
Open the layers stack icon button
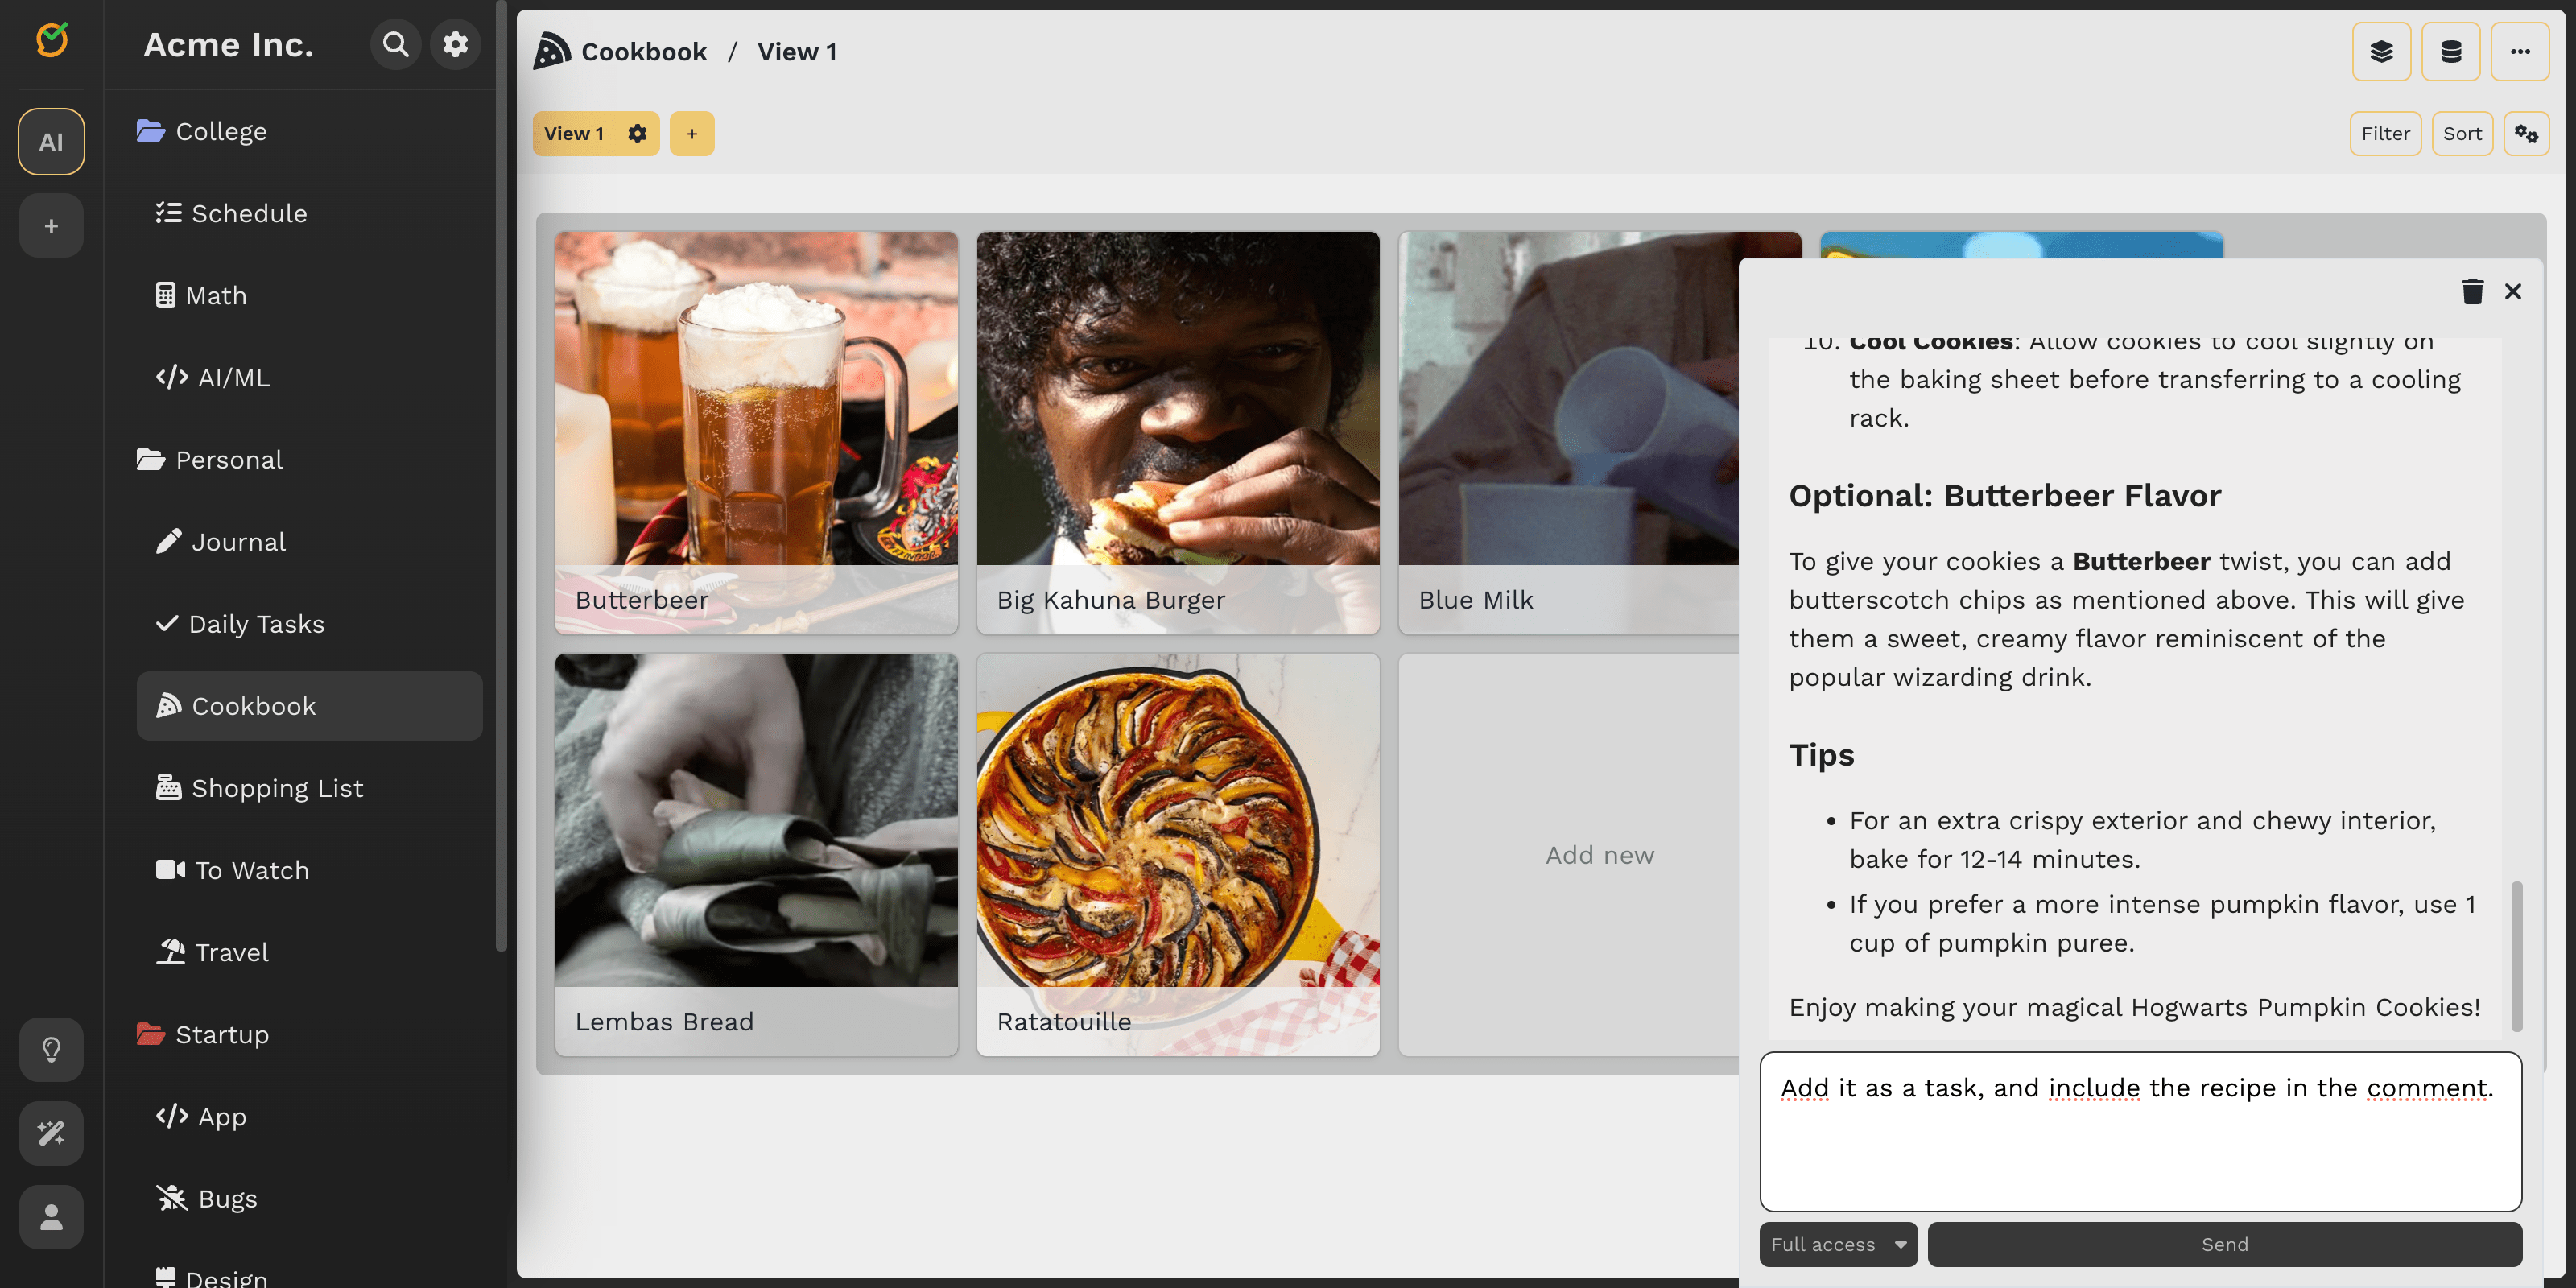pyautogui.click(x=2381, y=52)
